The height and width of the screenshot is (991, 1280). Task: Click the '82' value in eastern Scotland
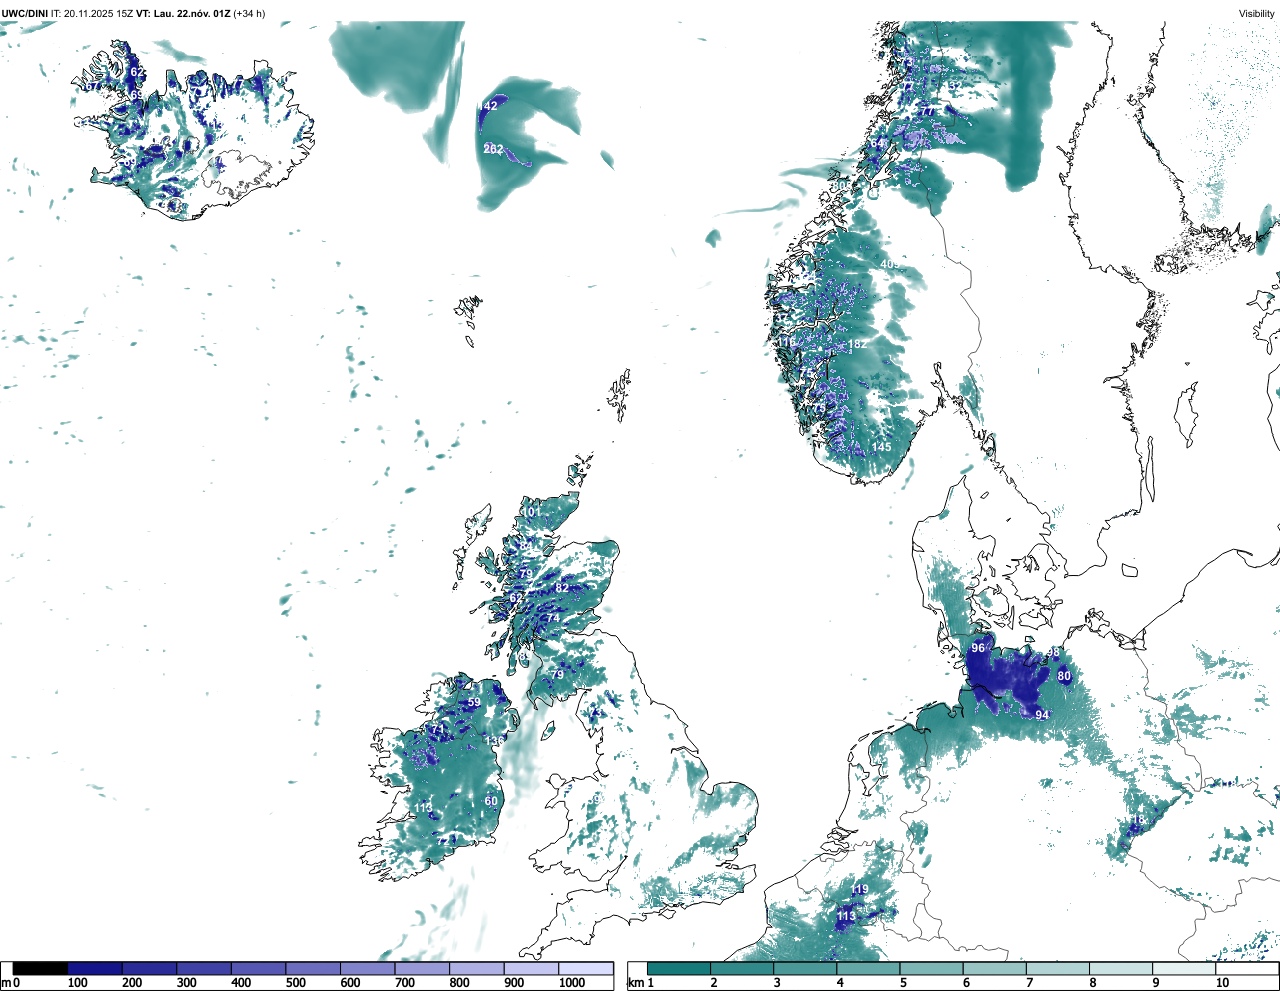562,588
